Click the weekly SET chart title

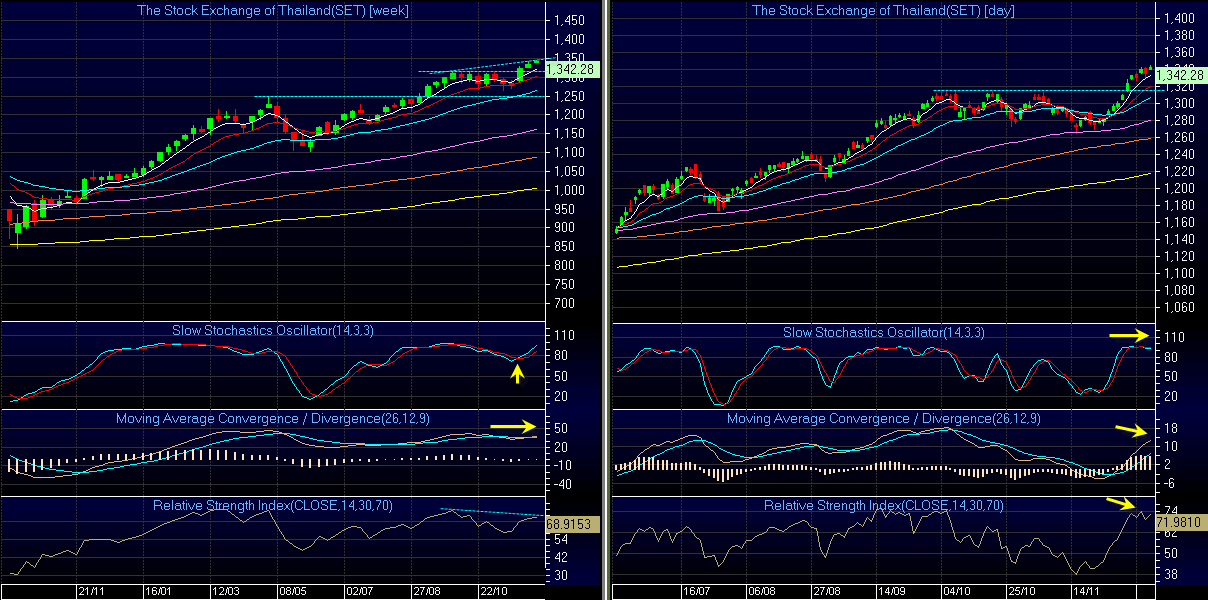click(272, 10)
